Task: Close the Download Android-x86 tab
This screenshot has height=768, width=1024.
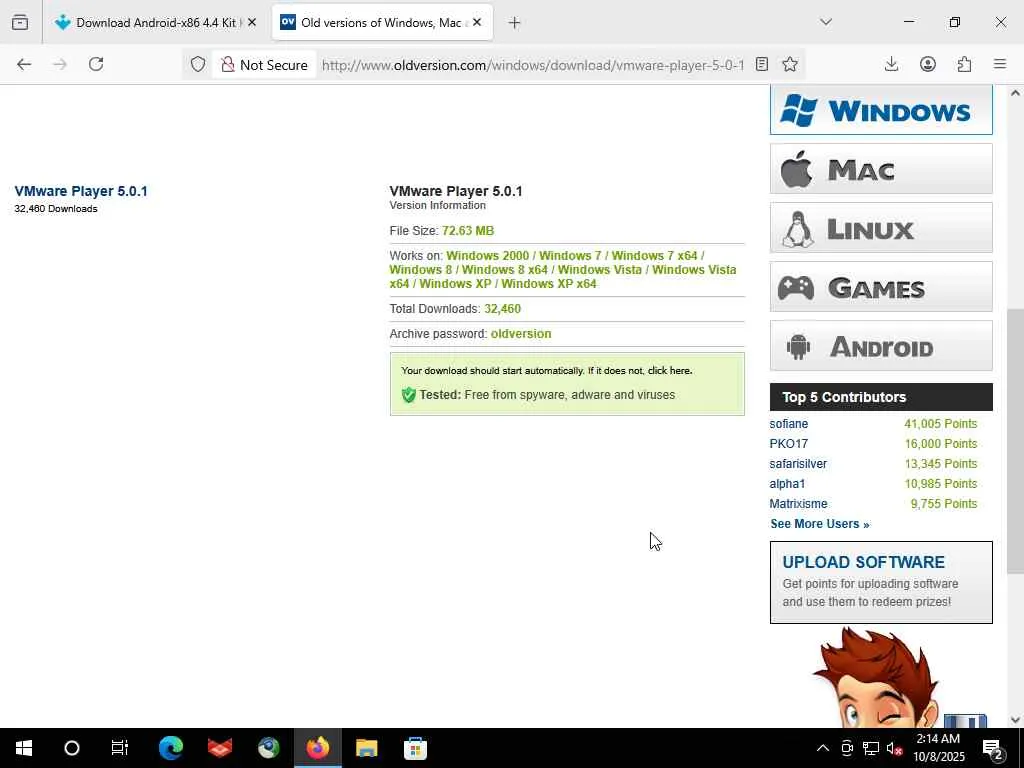Action: point(252,23)
